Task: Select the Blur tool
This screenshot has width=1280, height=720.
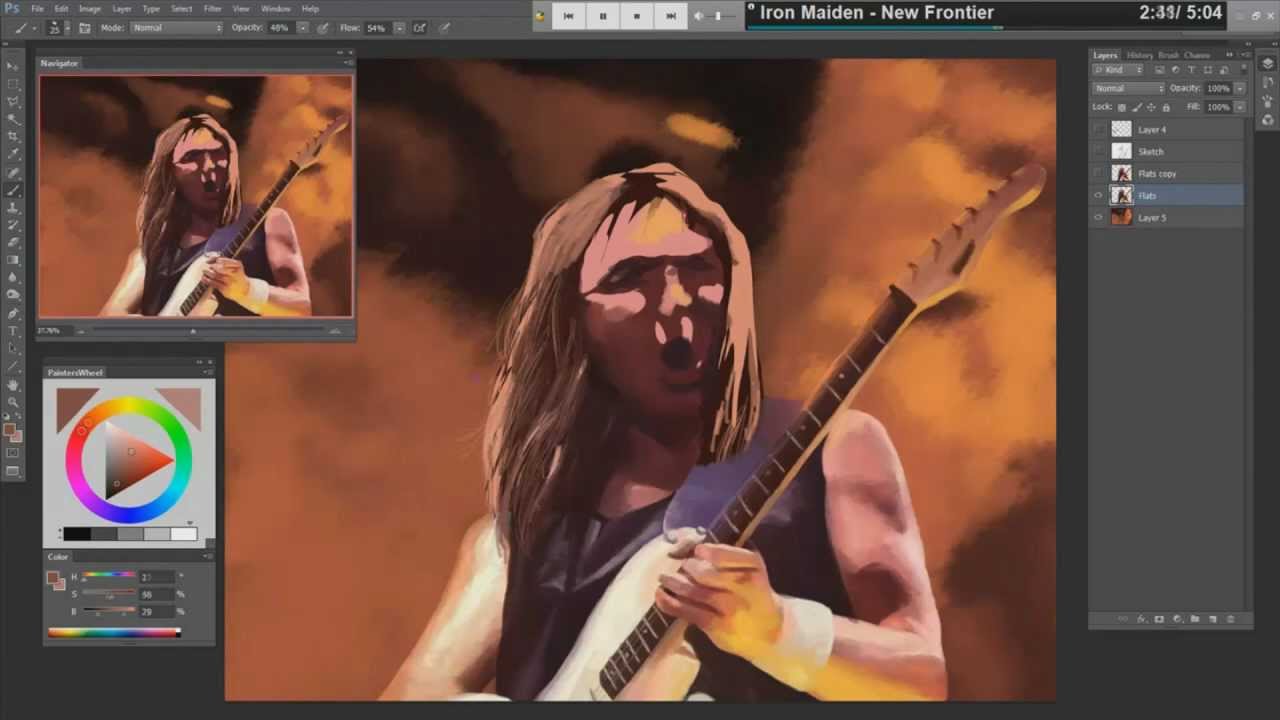Action: point(13,277)
